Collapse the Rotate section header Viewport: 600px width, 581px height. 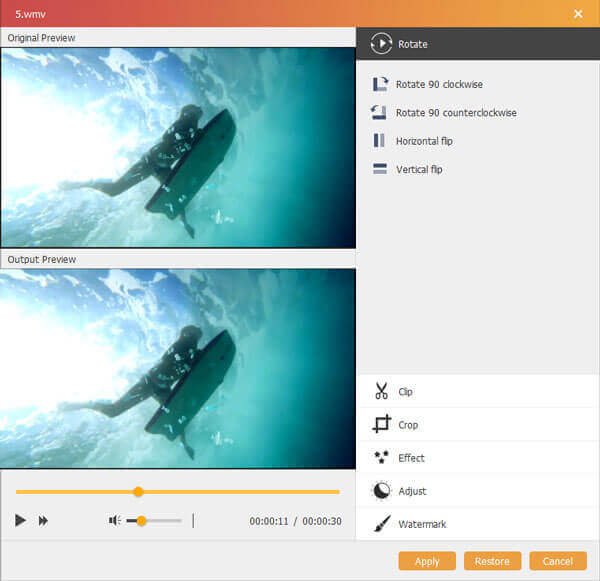(x=411, y=44)
